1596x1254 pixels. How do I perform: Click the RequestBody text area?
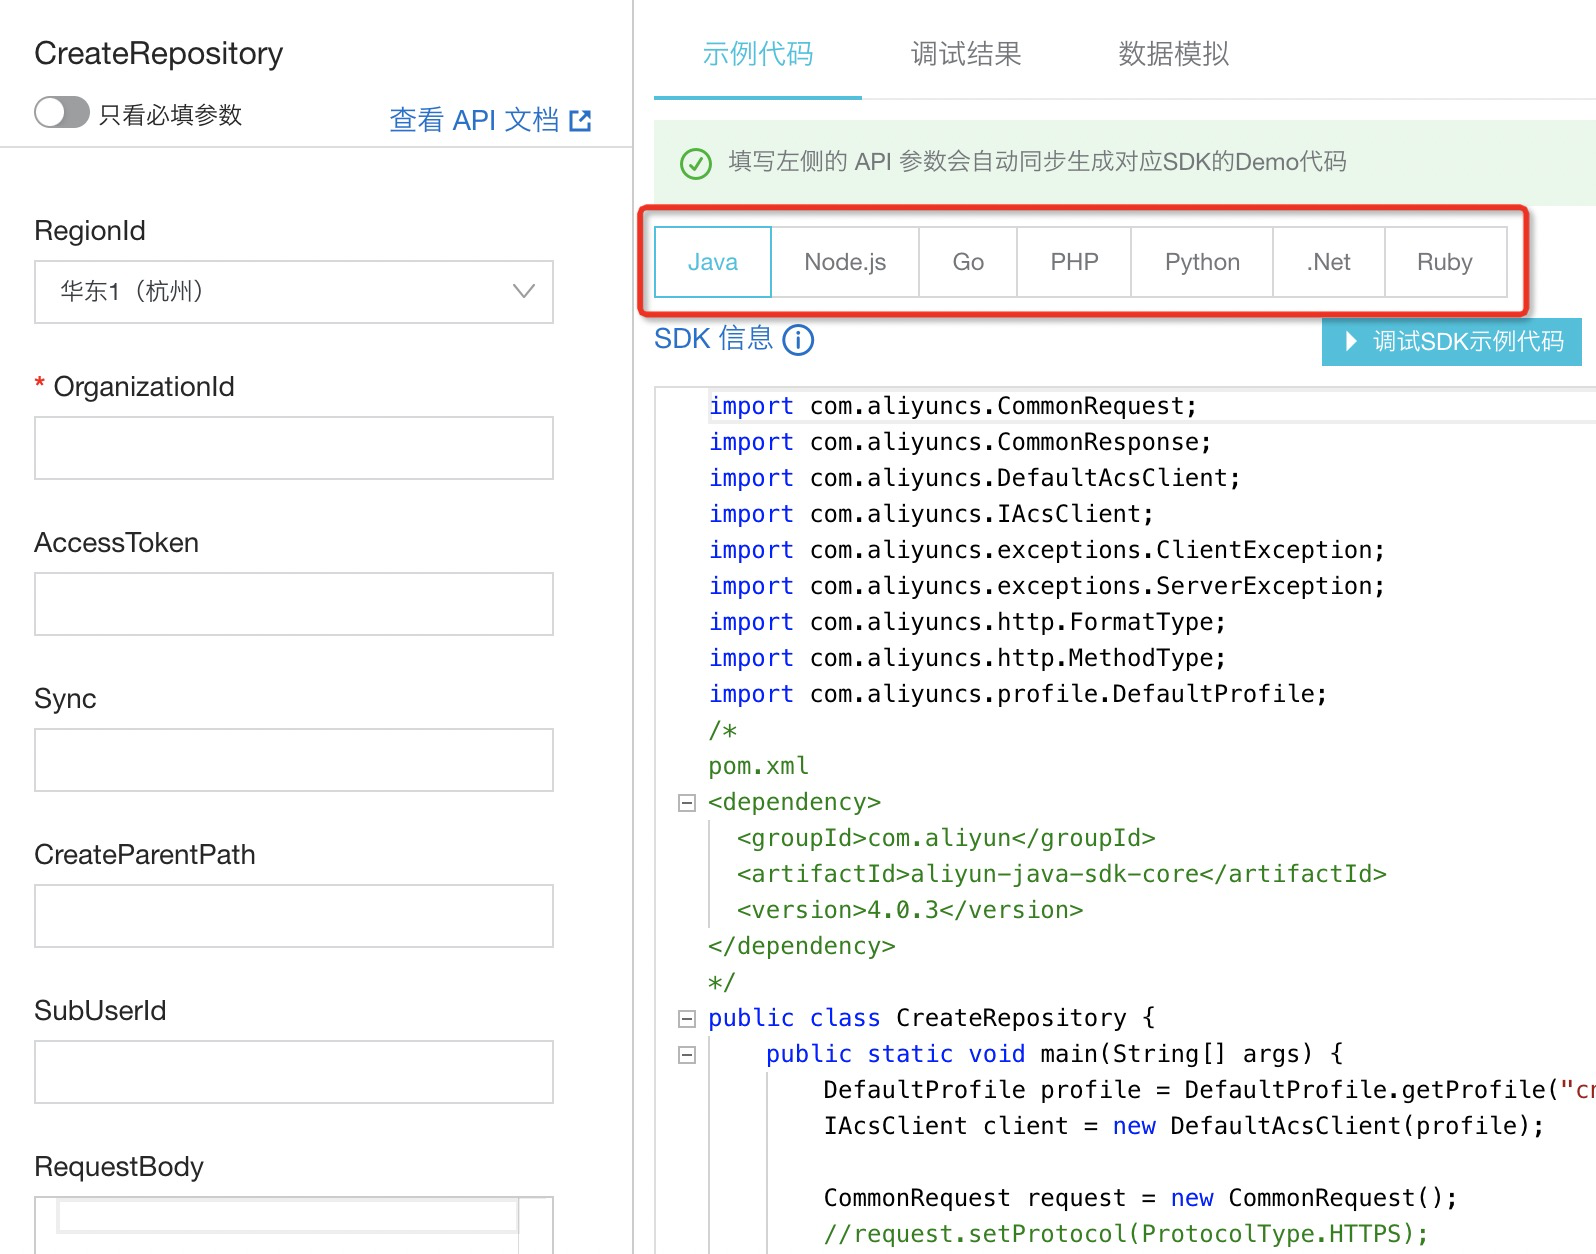294,1225
